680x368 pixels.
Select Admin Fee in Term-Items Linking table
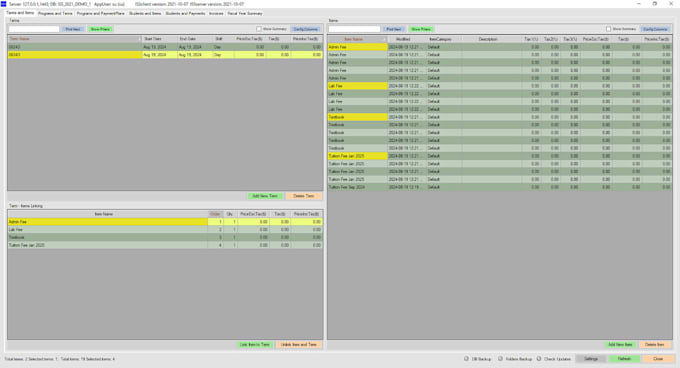(165, 221)
